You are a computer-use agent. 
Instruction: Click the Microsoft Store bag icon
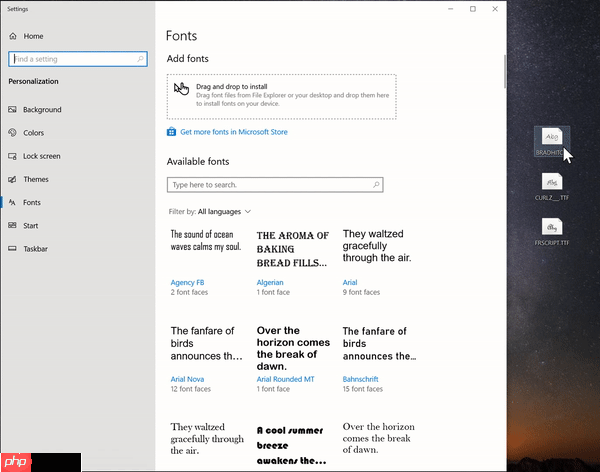(171, 132)
